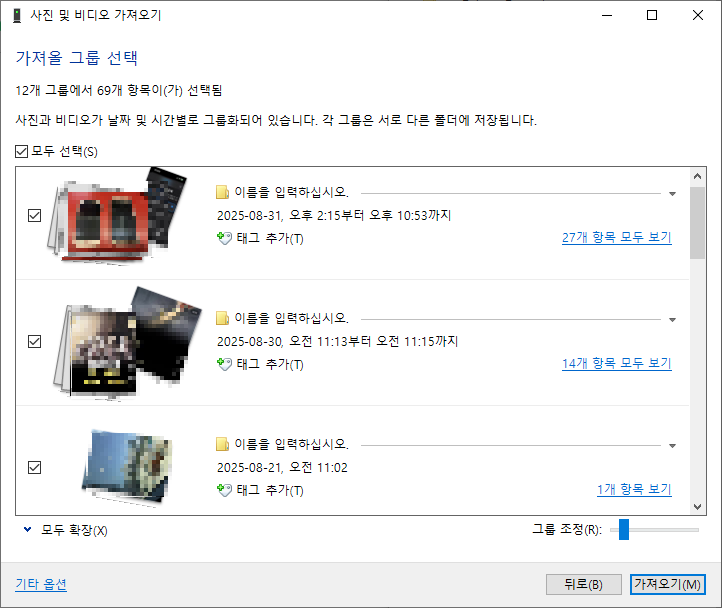Click tag icon in the 2025-08-30 group
The image size is (722, 608).
224,364
